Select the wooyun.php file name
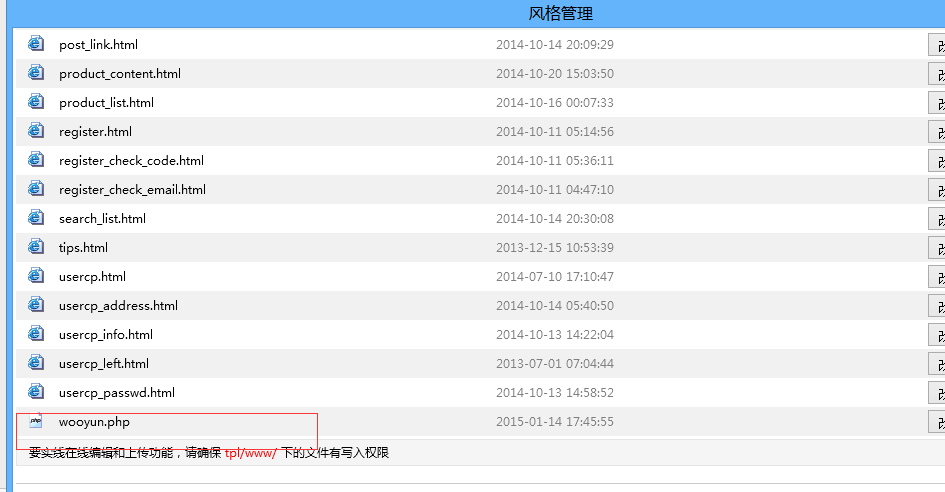 click(x=94, y=422)
